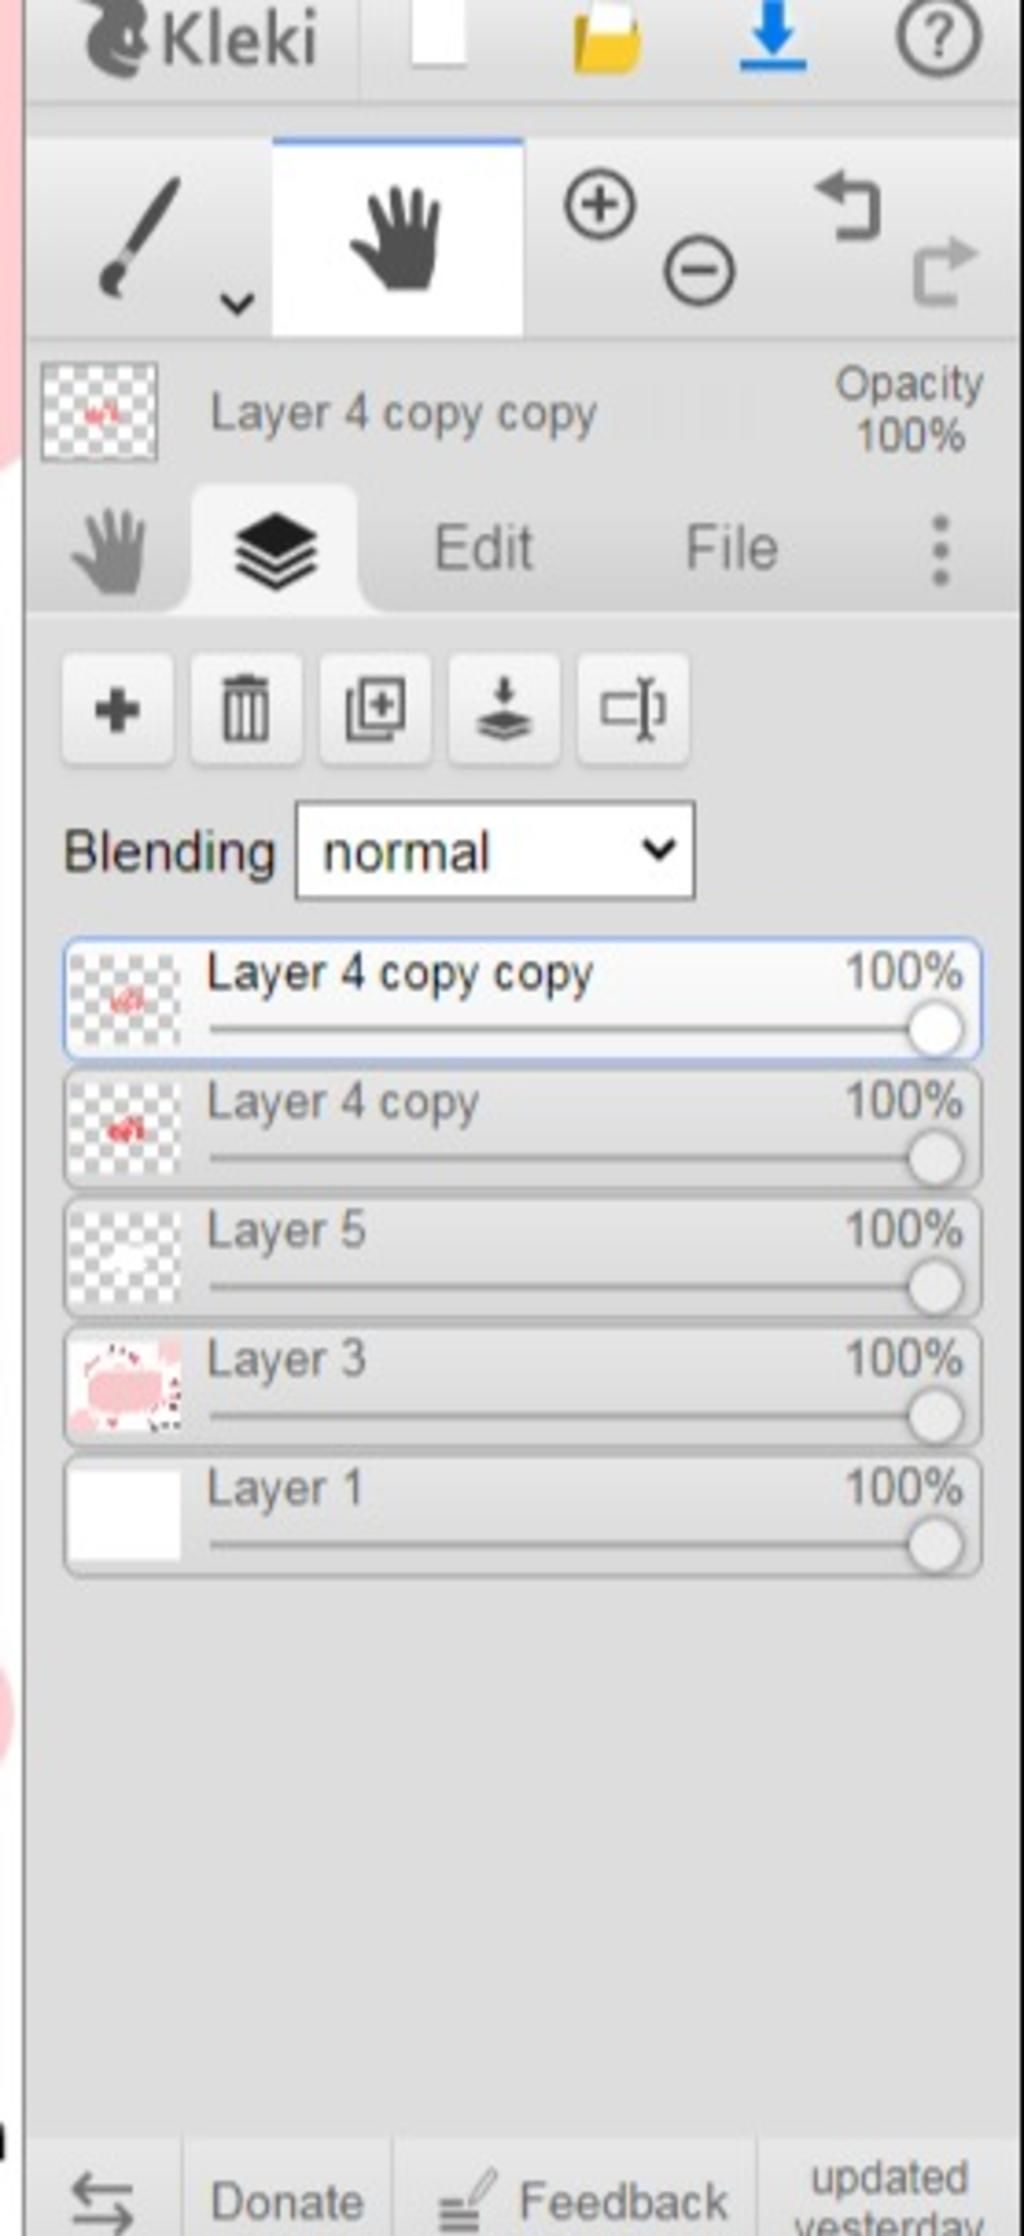Screen dimensions: 1024x2236
Task: Select the Layer 3 thumbnail
Action: click(x=125, y=1386)
